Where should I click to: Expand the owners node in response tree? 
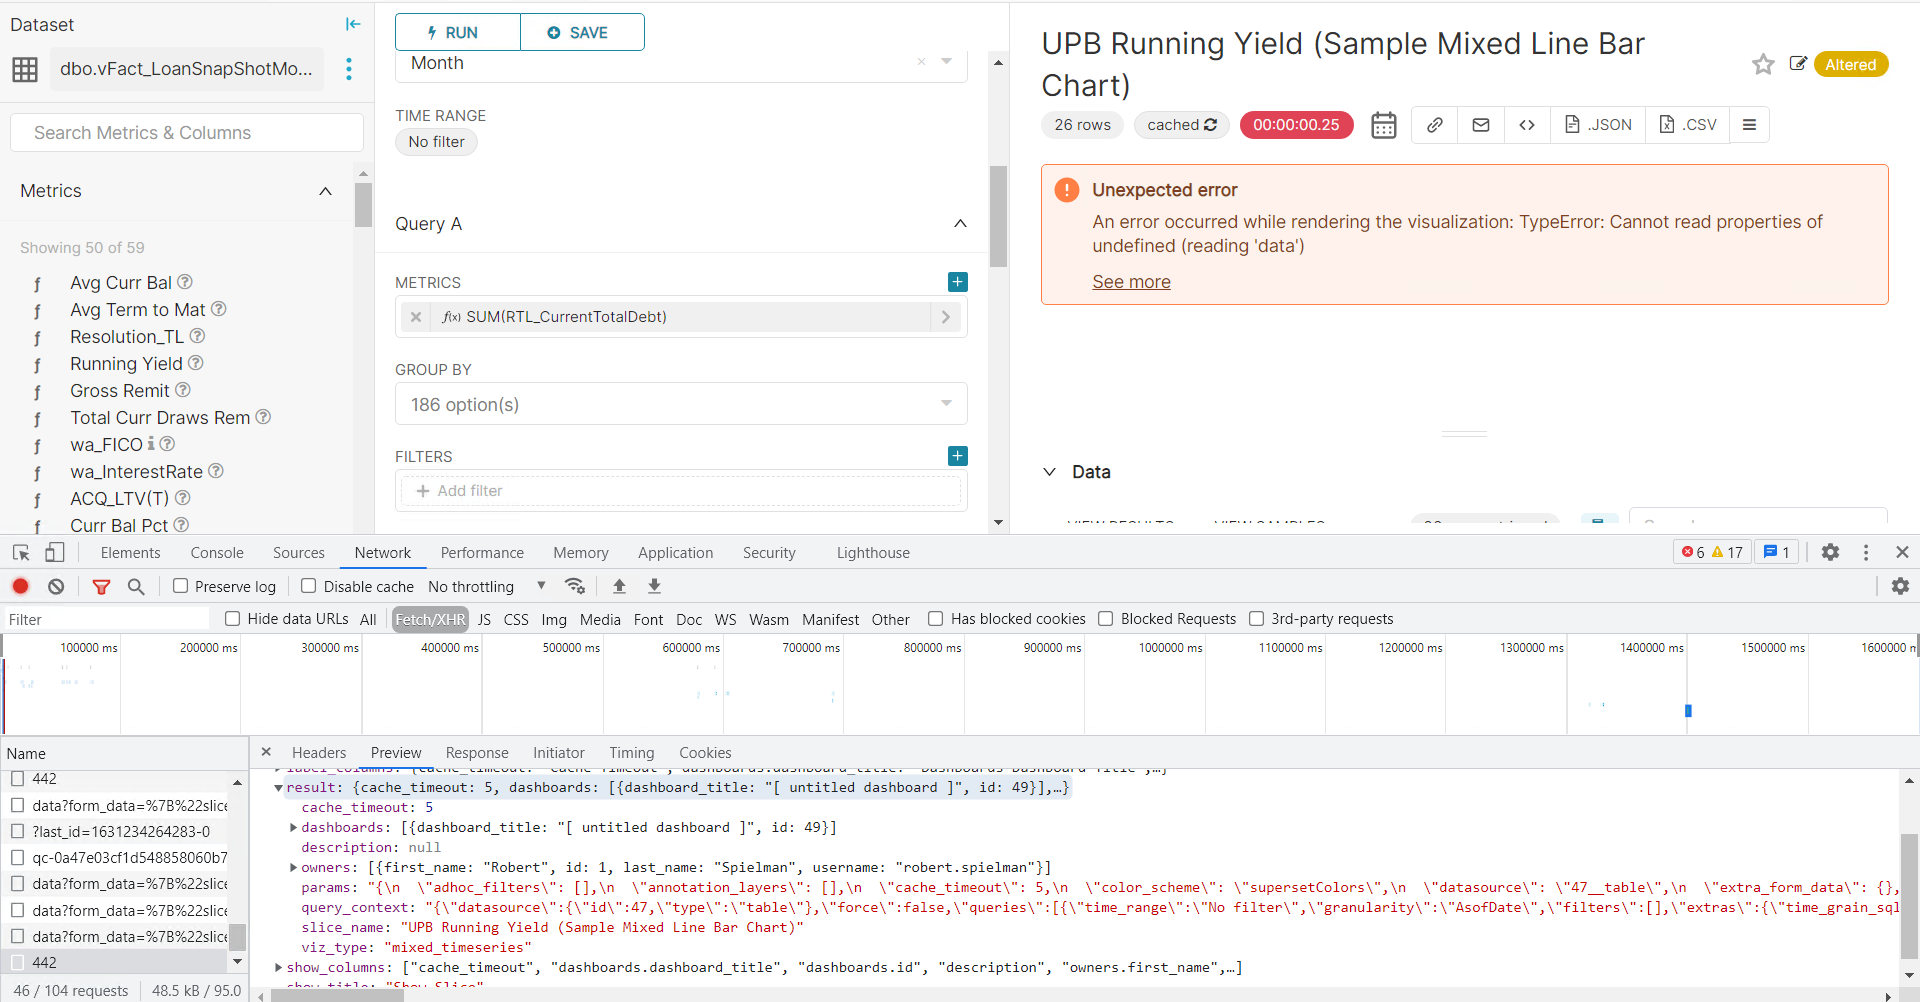coord(292,867)
